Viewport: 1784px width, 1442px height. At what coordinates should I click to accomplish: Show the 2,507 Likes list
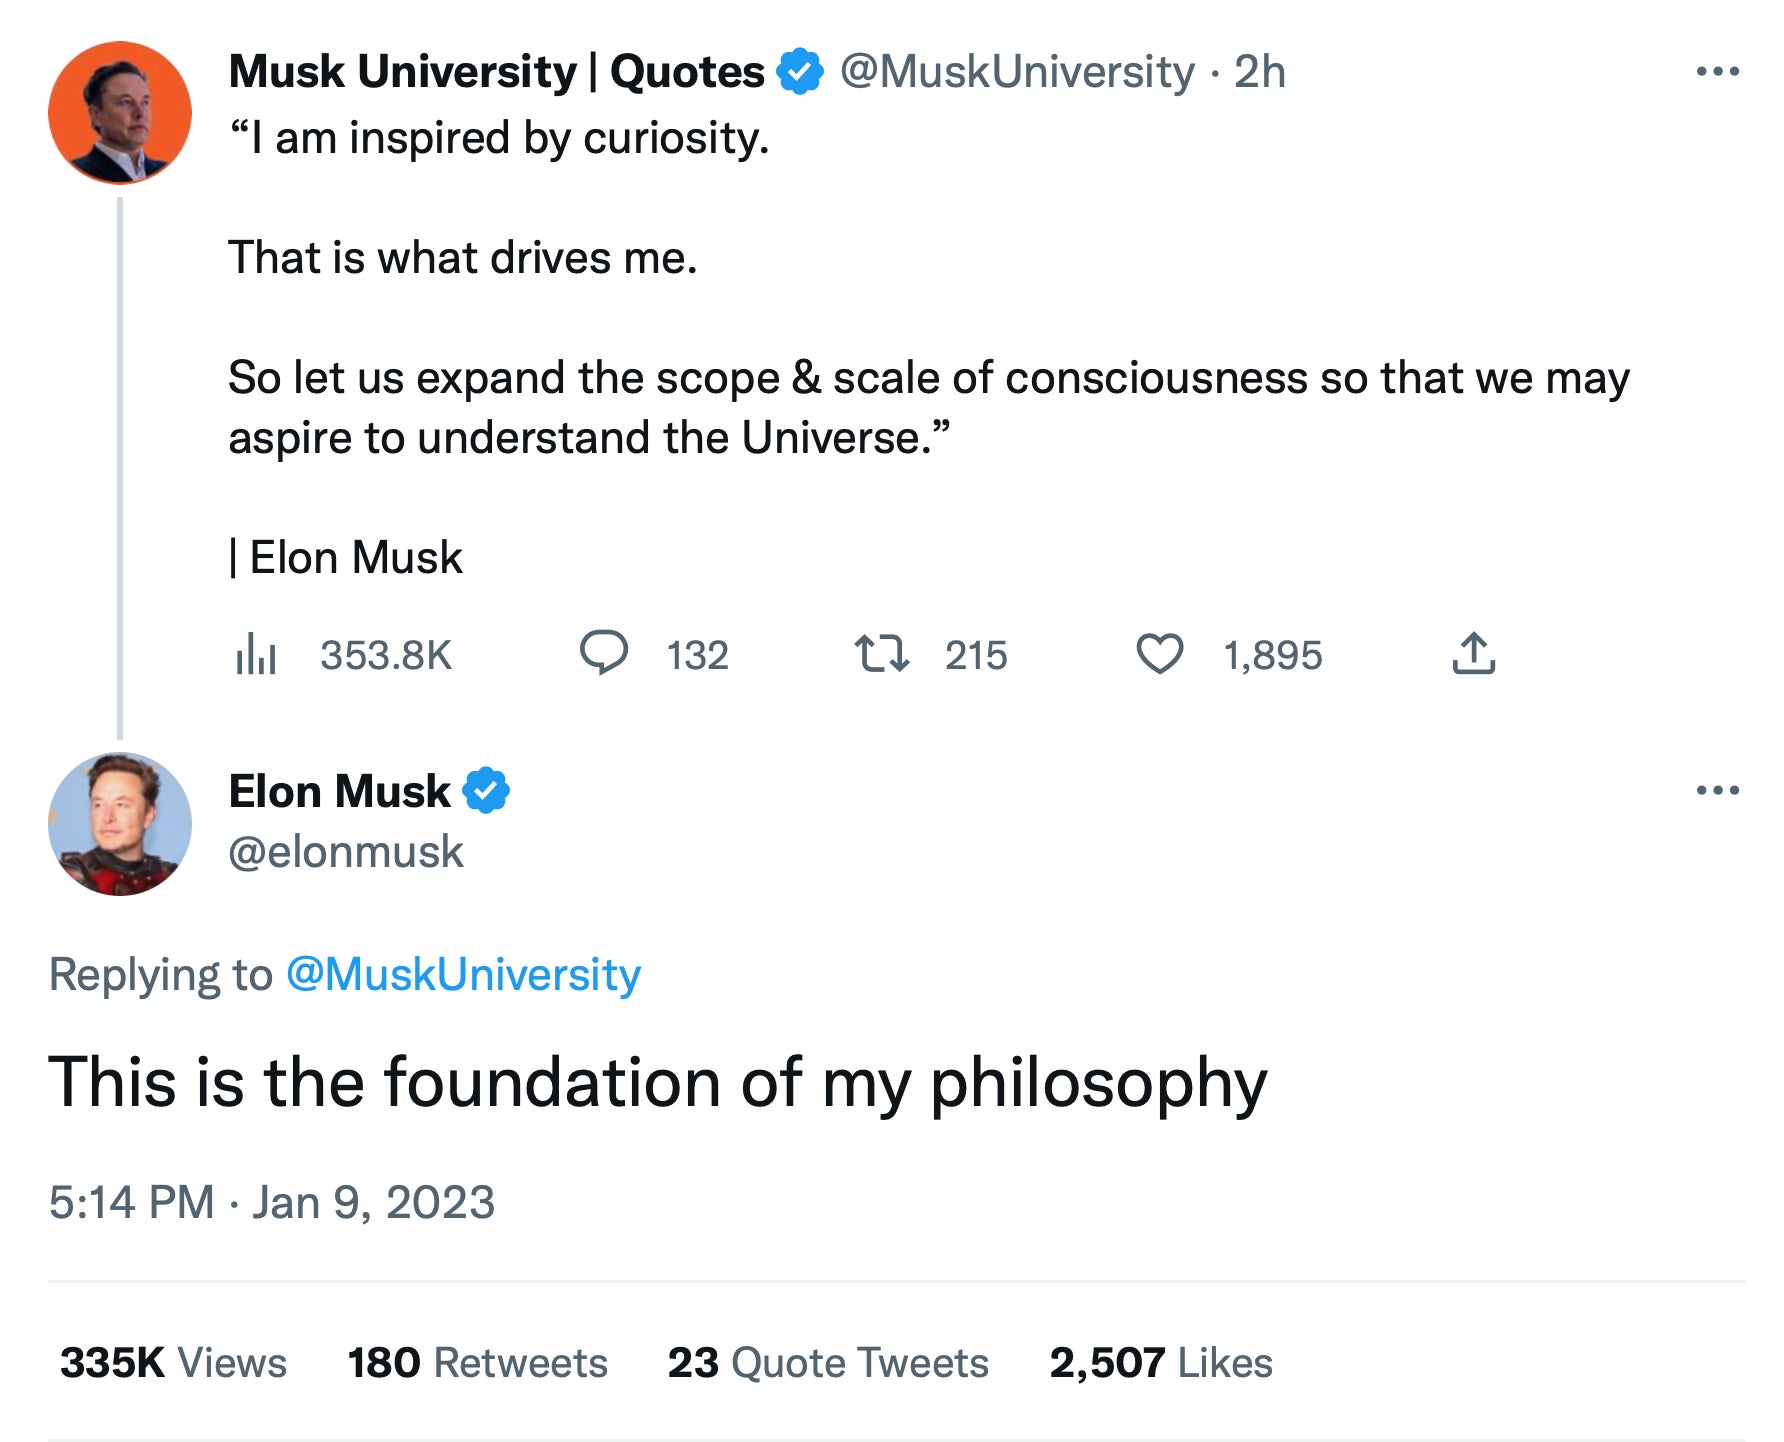1160,1363
